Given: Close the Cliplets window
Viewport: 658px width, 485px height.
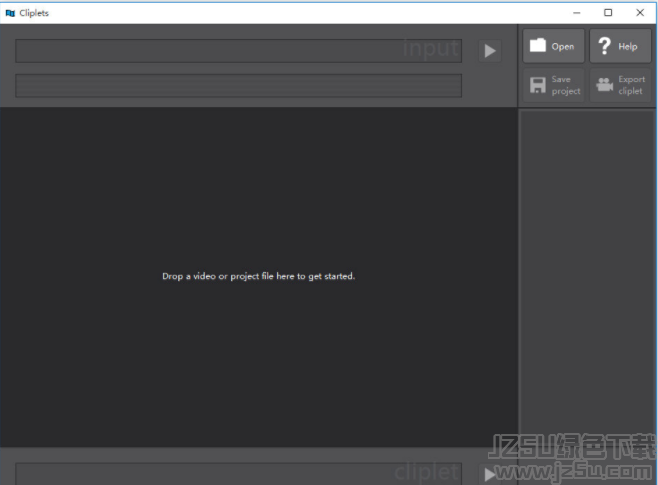Looking at the screenshot, I should tap(640, 13).
